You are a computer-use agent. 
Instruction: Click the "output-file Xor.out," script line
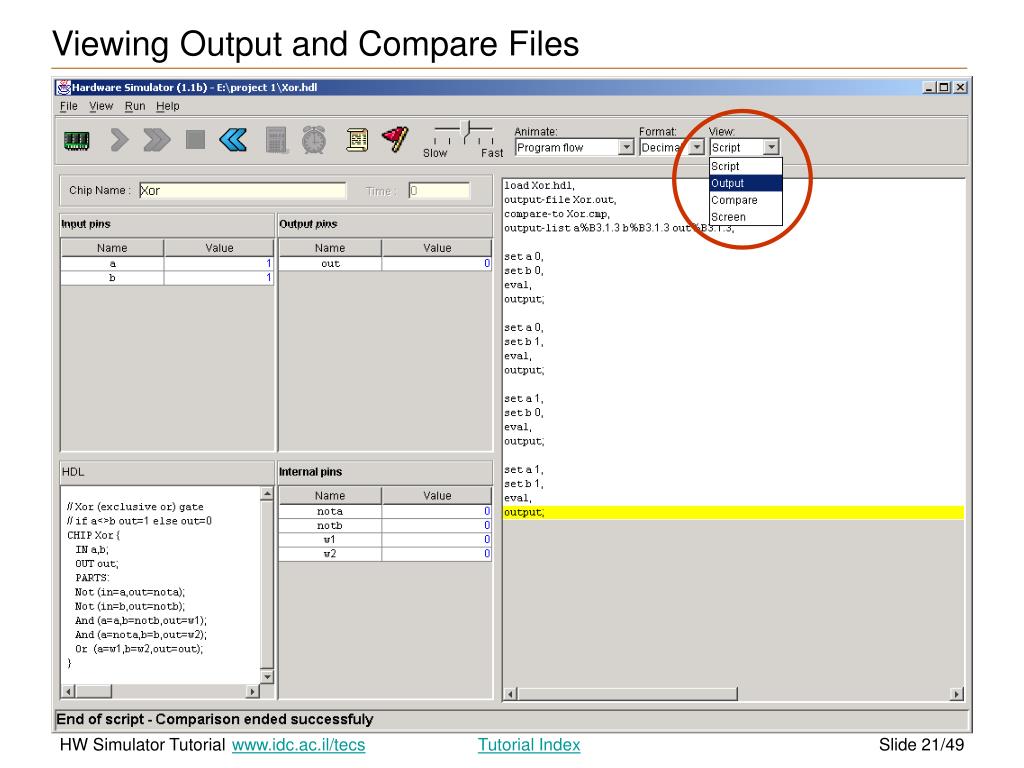(x=560, y=200)
